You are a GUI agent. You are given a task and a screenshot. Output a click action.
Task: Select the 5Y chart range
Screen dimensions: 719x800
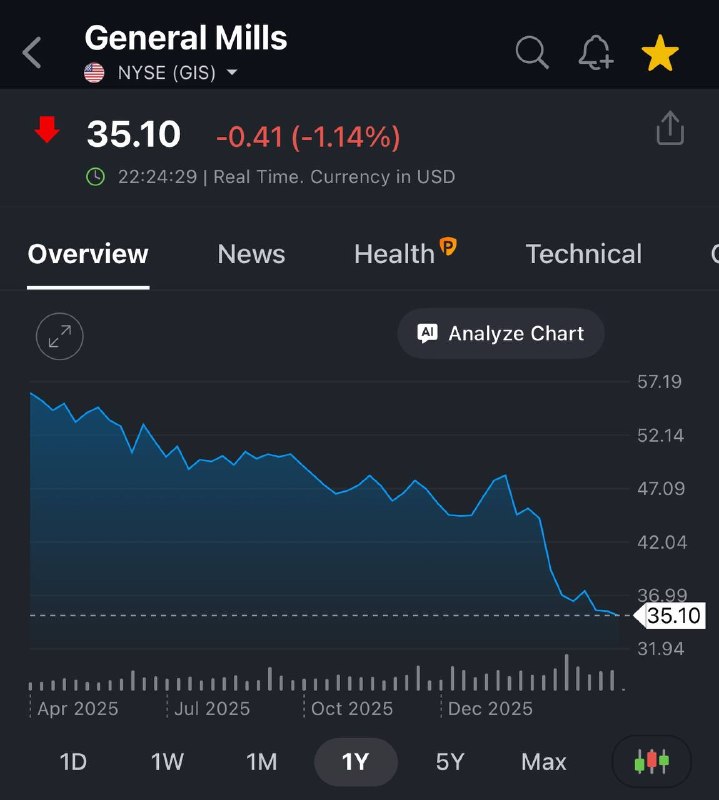click(x=450, y=762)
